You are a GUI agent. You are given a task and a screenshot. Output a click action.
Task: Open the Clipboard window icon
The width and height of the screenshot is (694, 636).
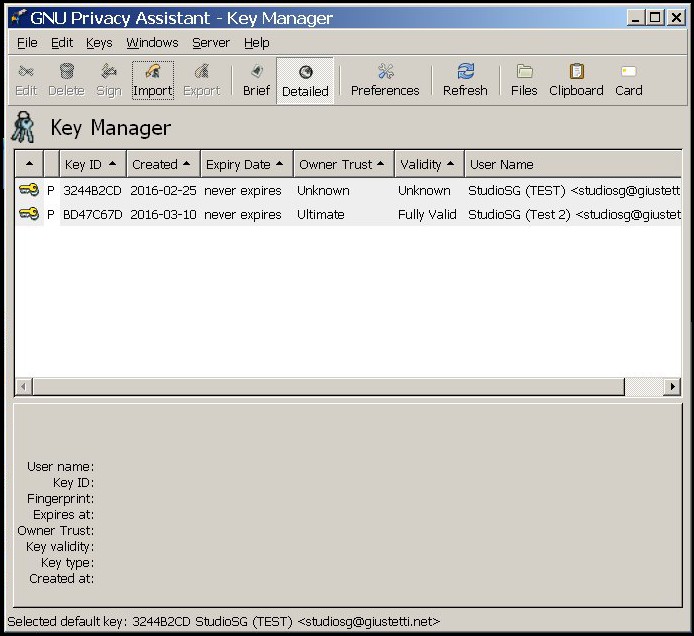pyautogui.click(x=576, y=81)
